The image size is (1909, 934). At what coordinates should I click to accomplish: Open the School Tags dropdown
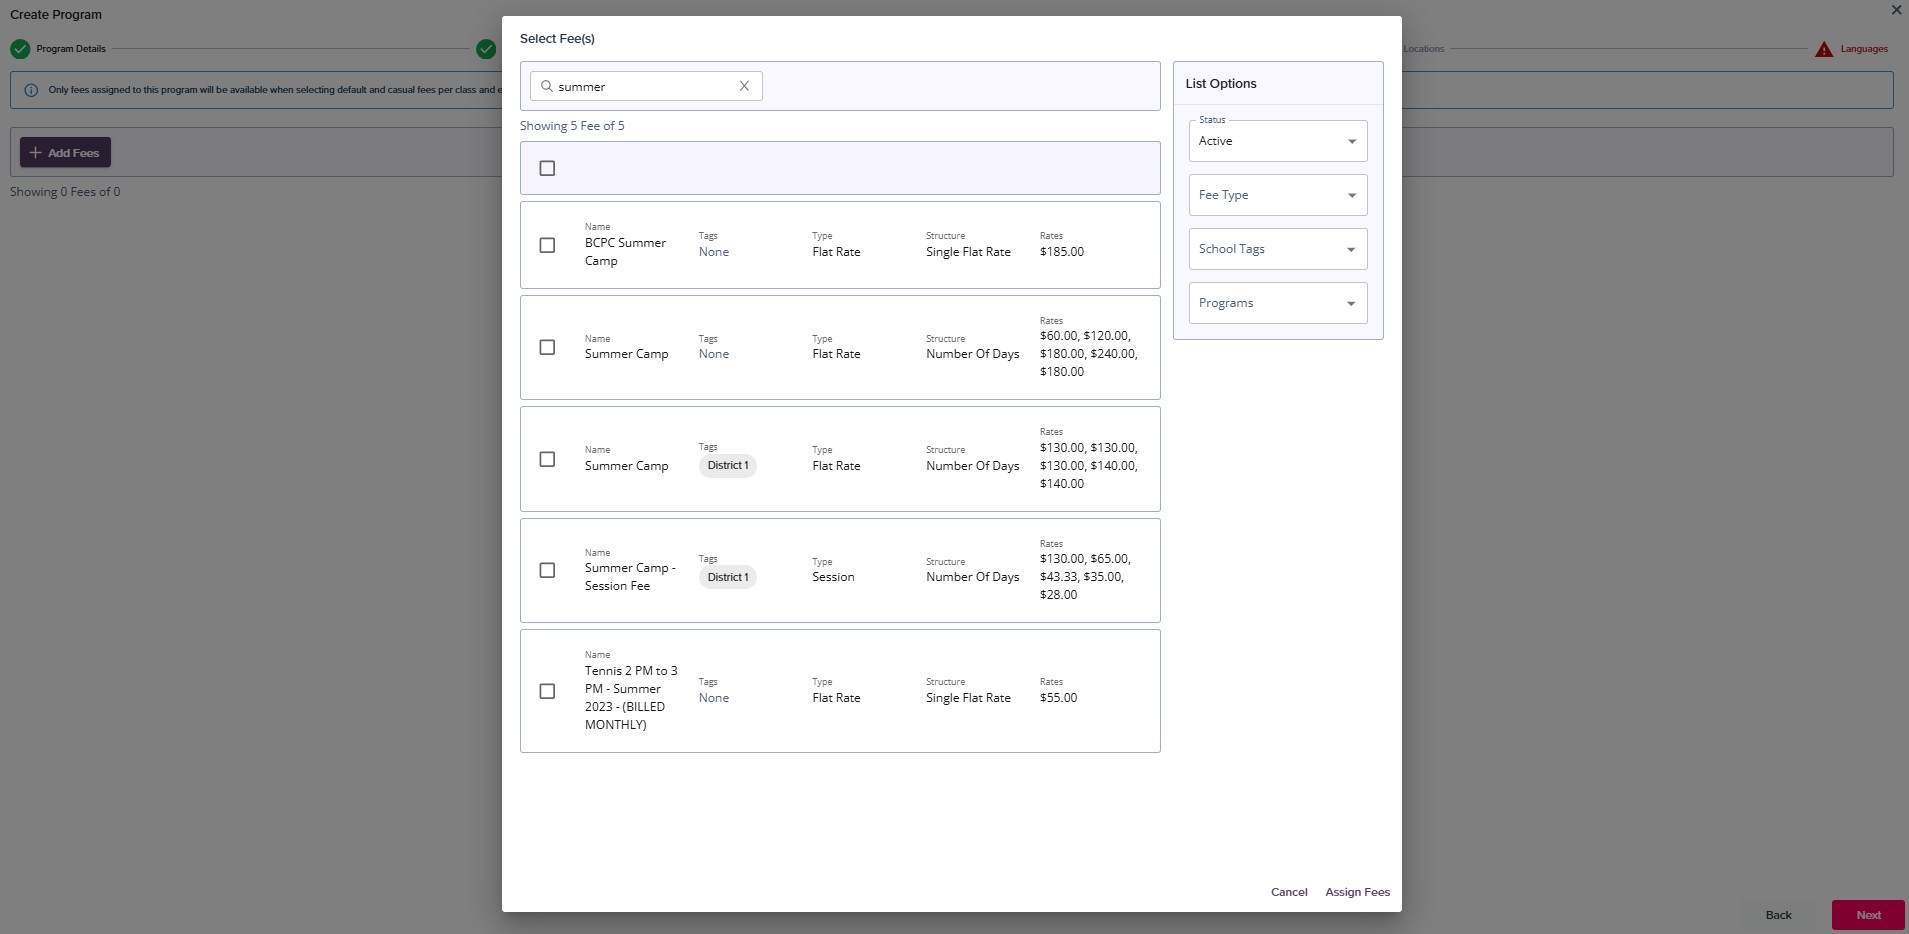[1277, 249]
